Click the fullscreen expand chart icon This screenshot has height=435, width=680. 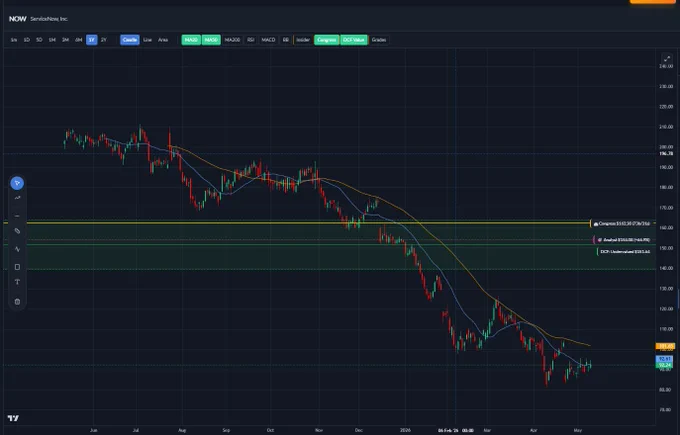(x=667, y=59)
